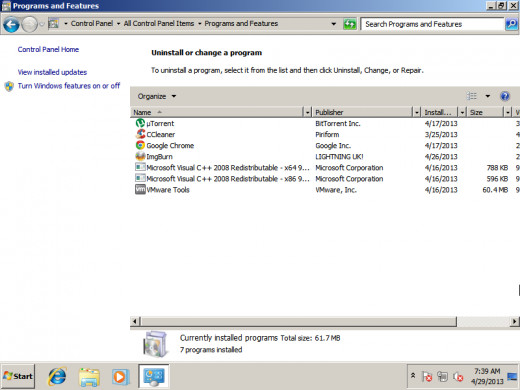Click the Forward navigation arrow
This screenshot has height=390, width=520.
(30, 24)
